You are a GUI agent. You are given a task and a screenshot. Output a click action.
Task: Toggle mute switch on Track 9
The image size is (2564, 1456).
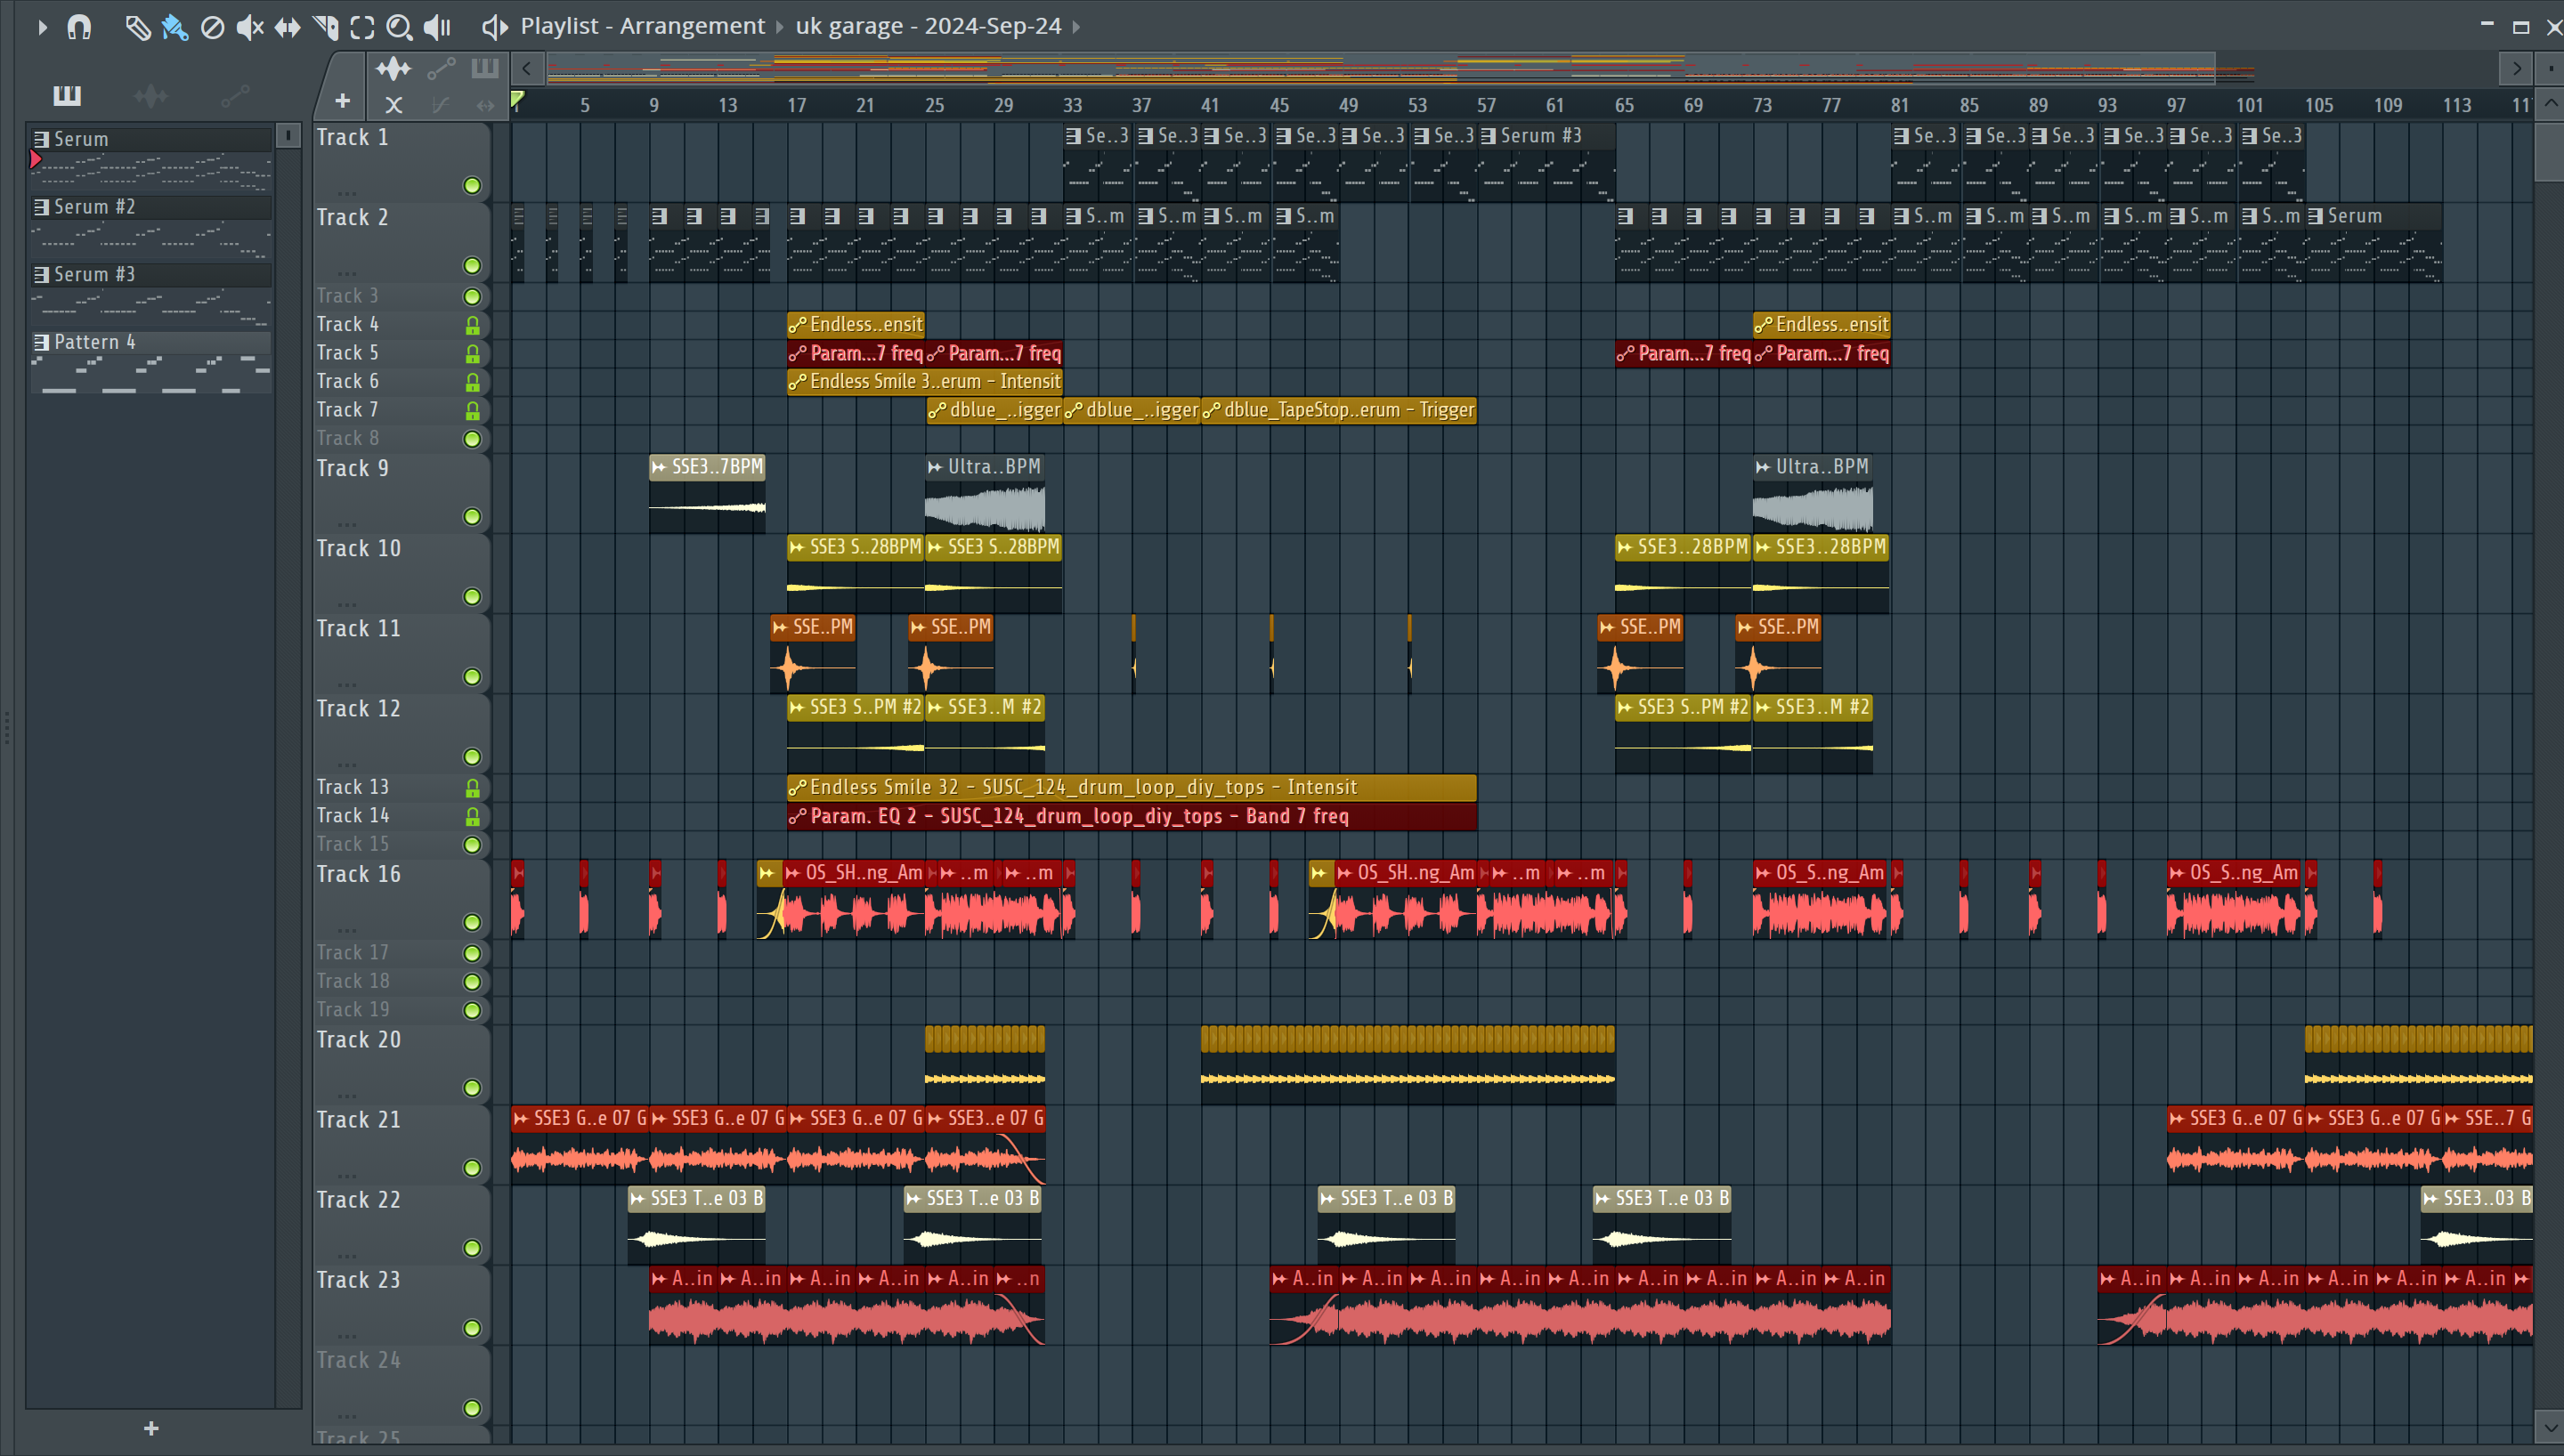pyautogui.click(x=472, y=517)
